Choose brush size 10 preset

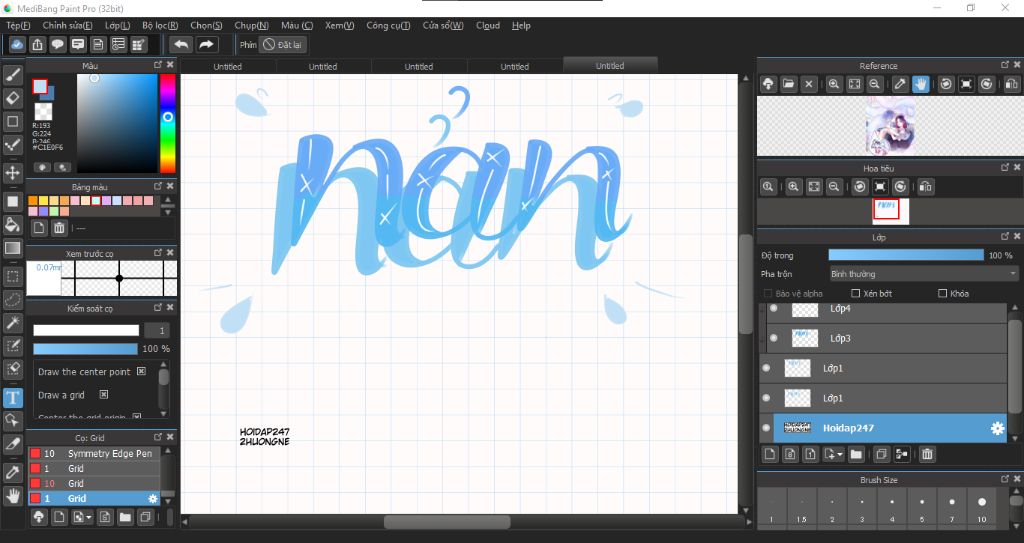[982, 510]
